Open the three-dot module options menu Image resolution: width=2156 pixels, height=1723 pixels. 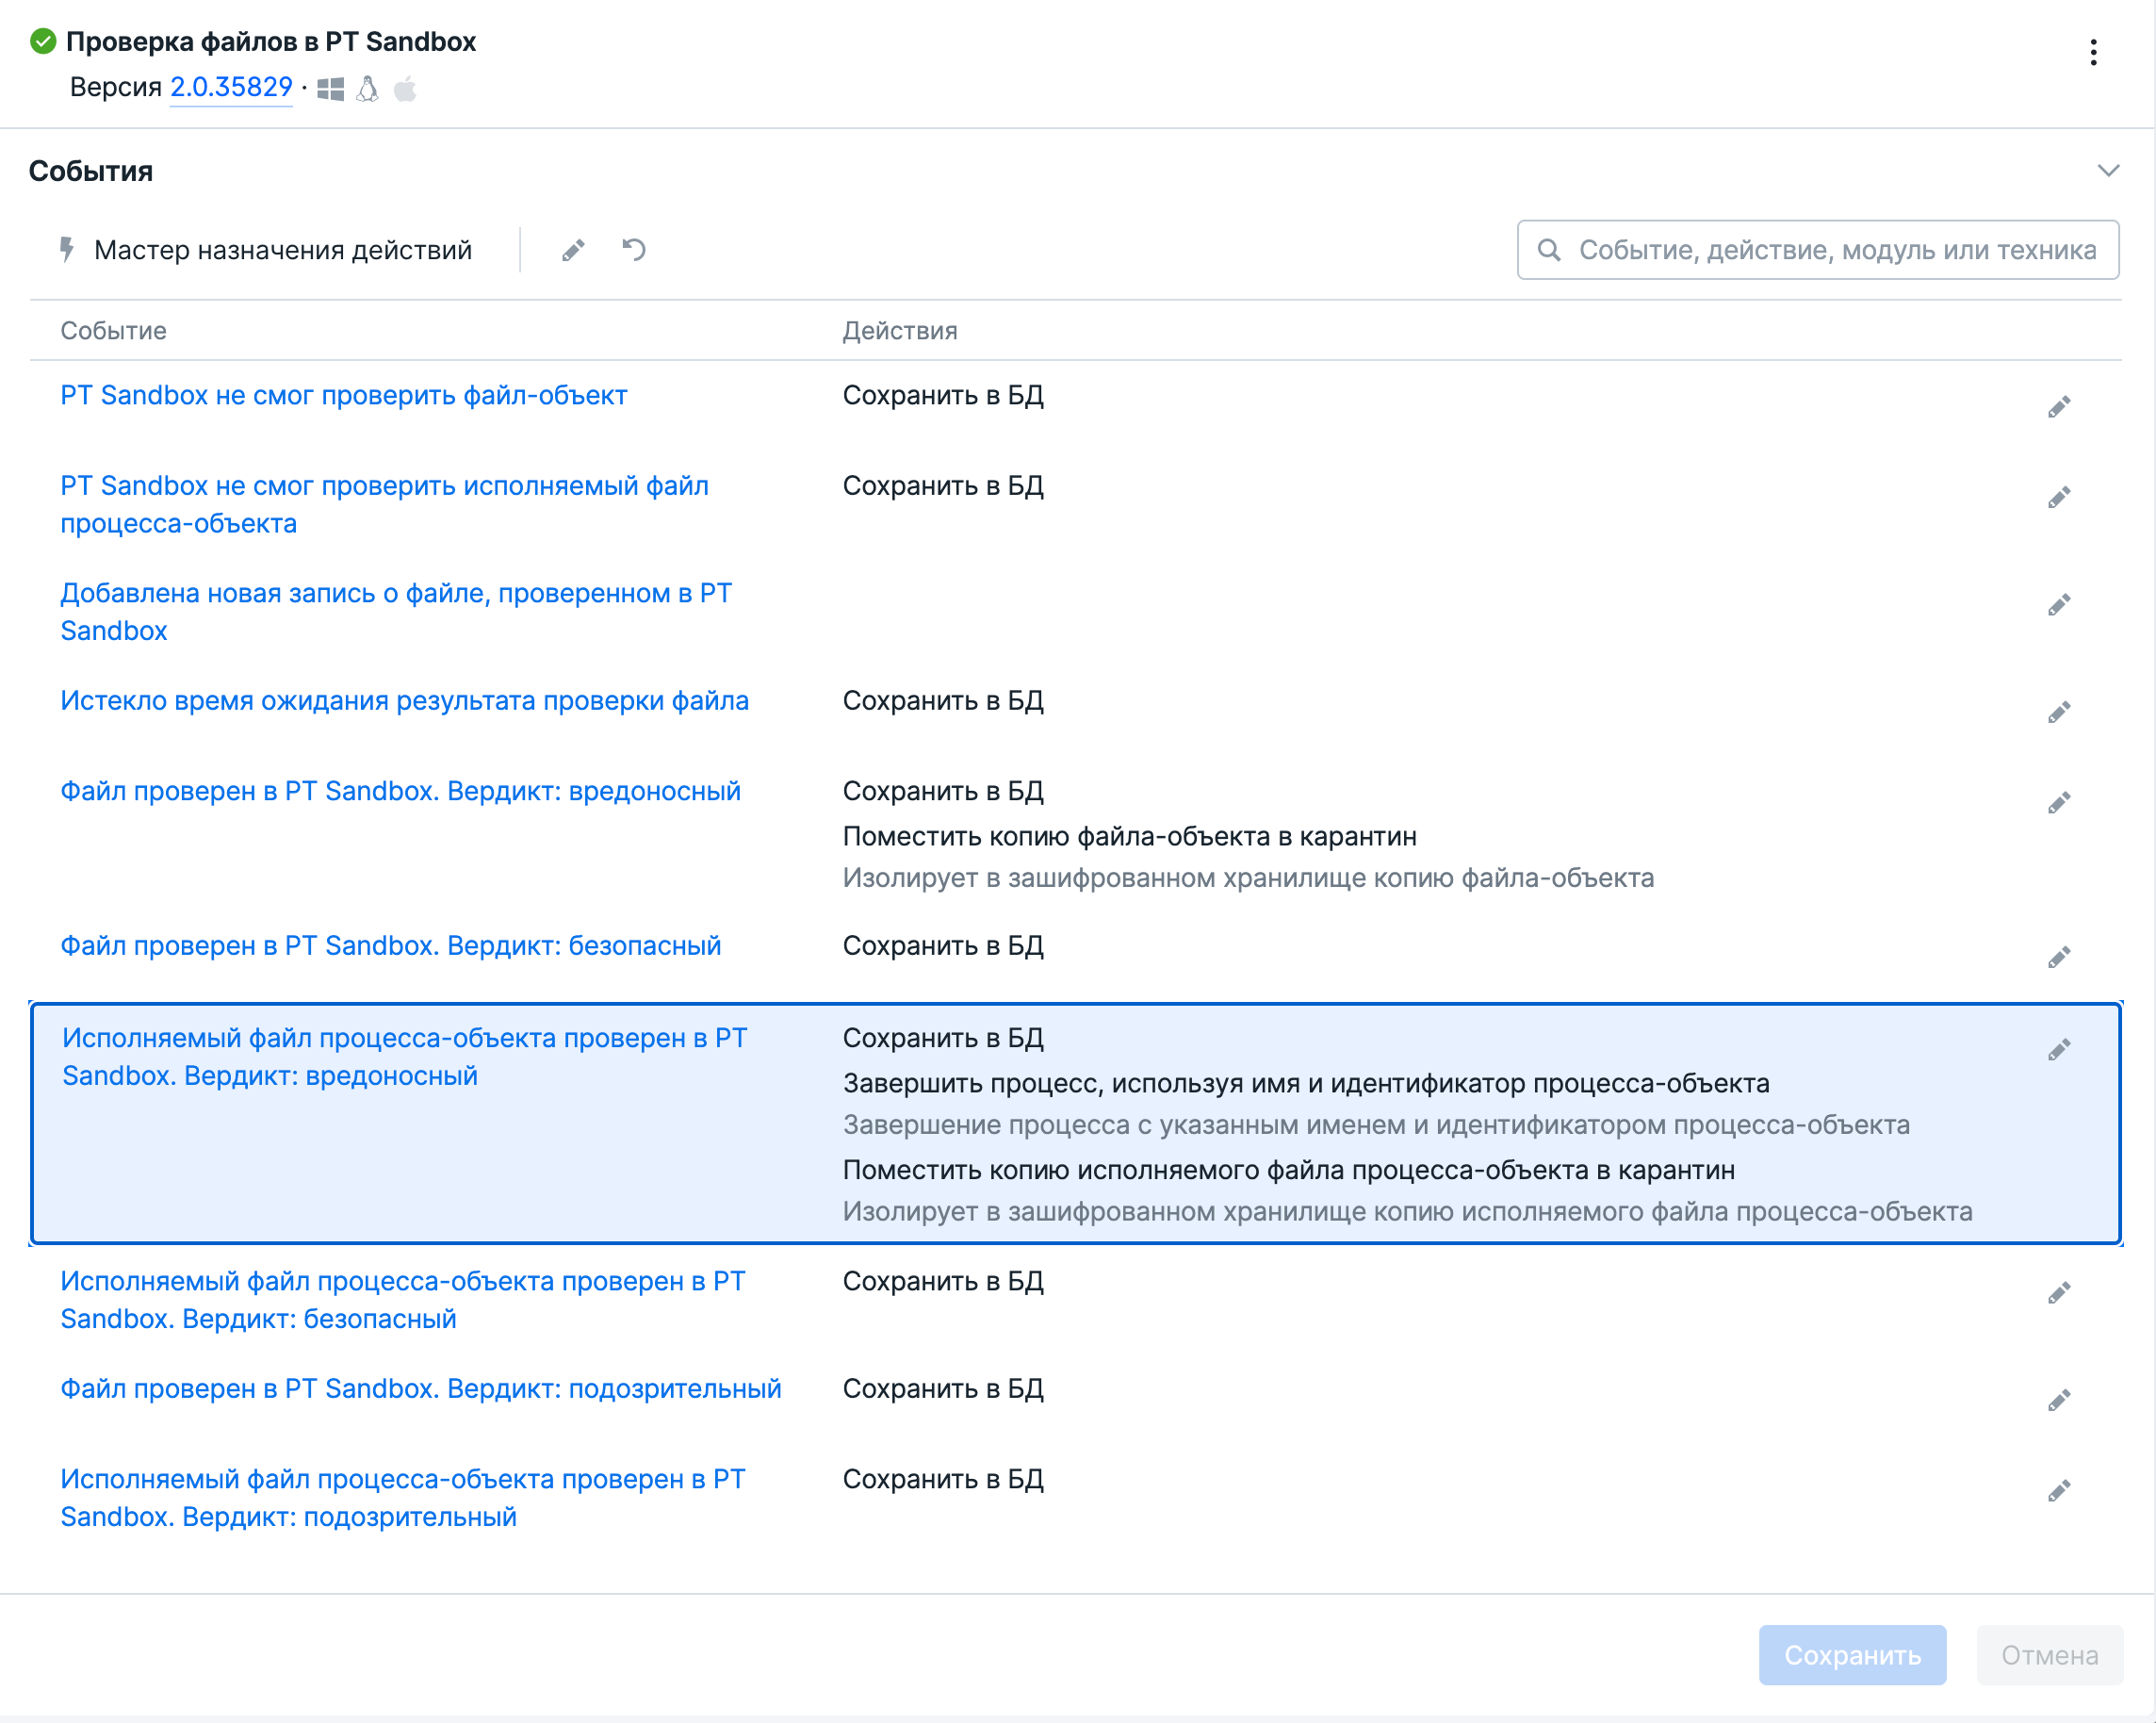click(x=2092, y=52)
